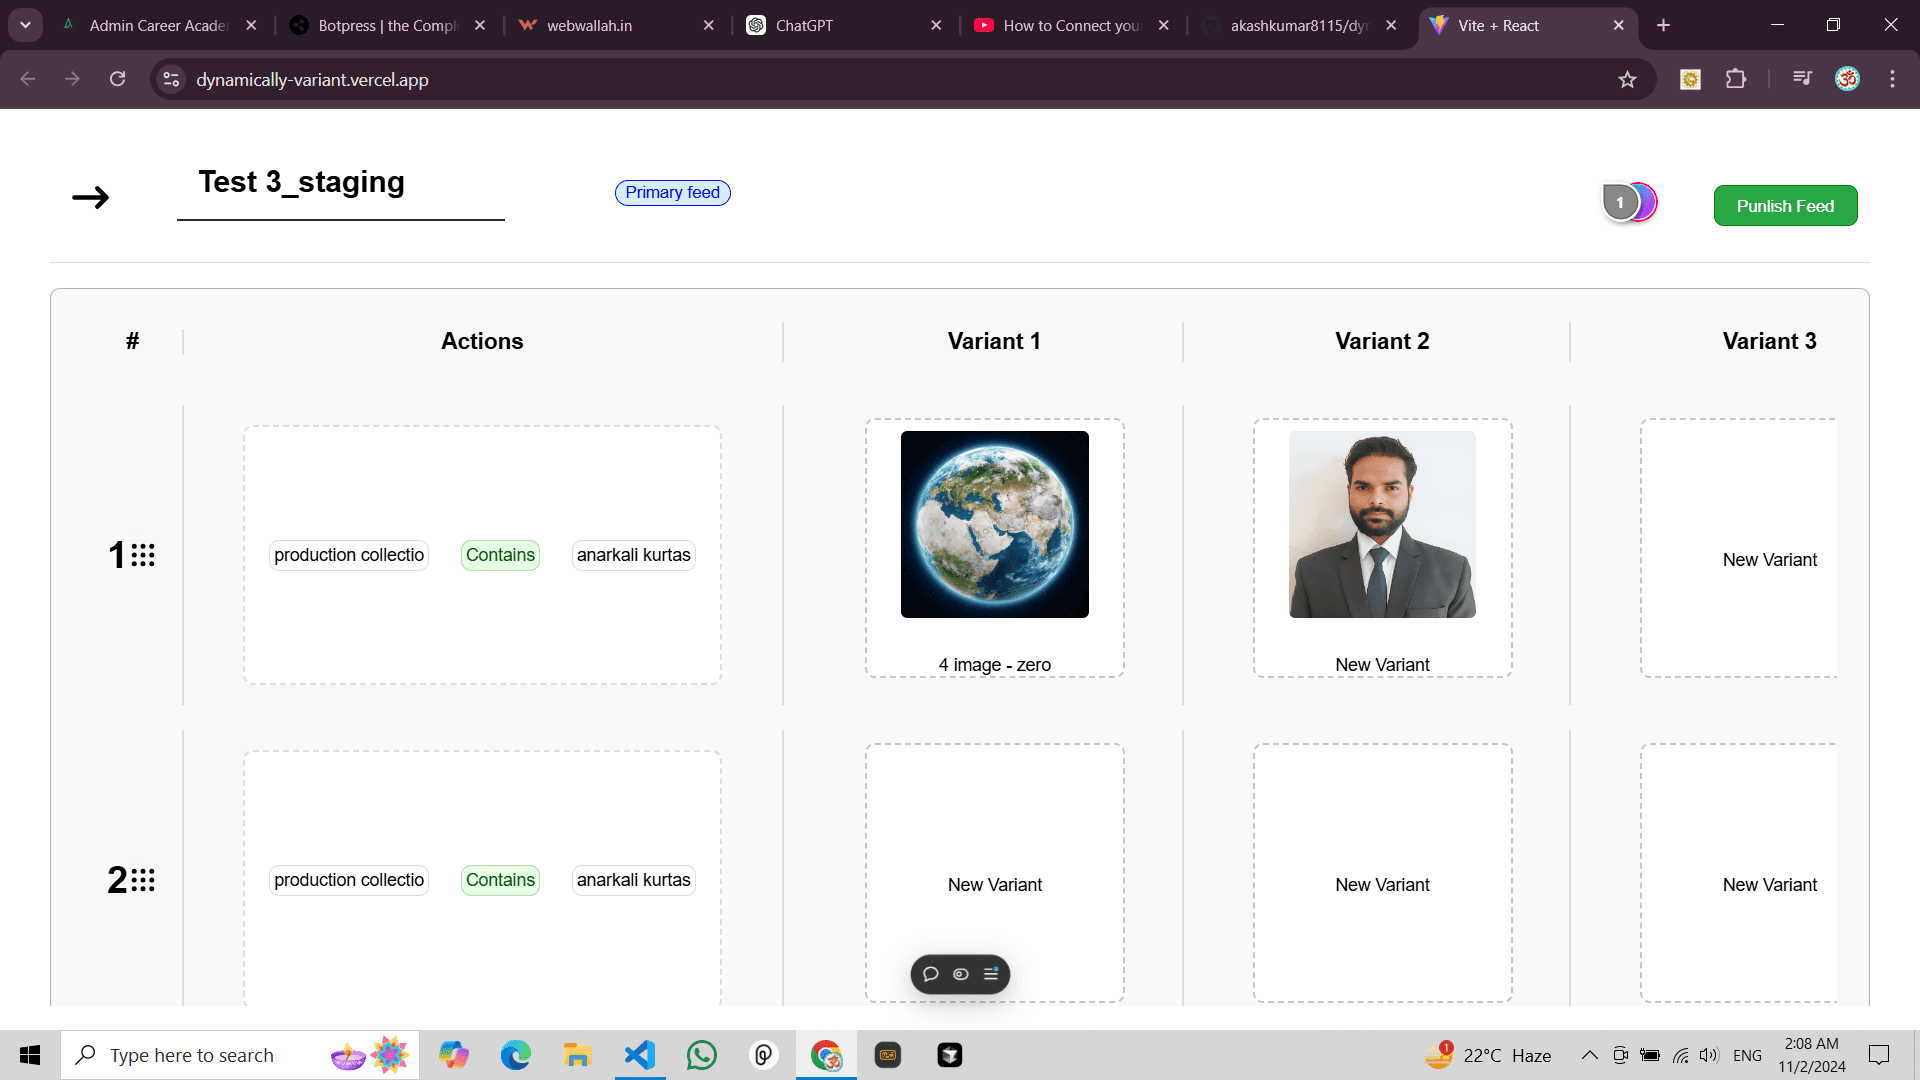This screenshot has height=1080, width=1920.
Task: Switch to Botpress browser tab
Action: click(387, 25)
